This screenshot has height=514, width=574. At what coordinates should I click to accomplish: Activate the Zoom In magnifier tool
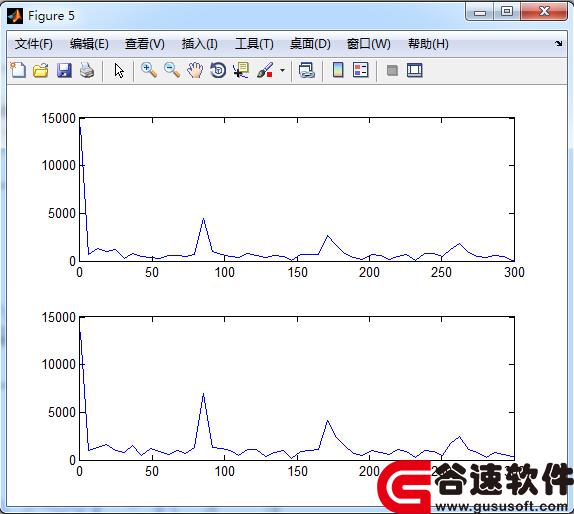coord(149,70)
